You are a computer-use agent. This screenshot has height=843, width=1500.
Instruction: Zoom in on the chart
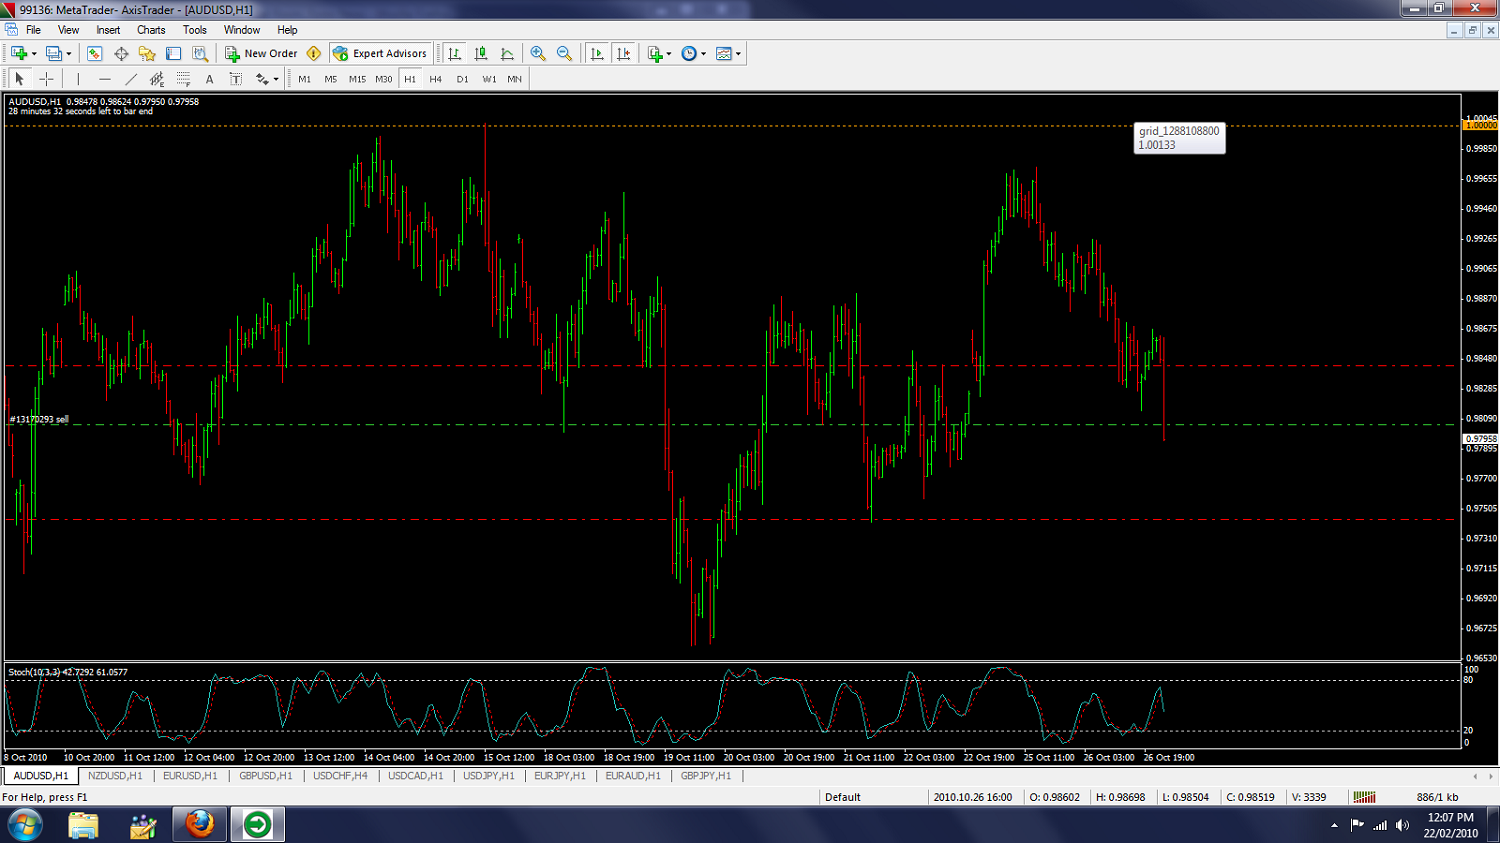click(538, 54)
